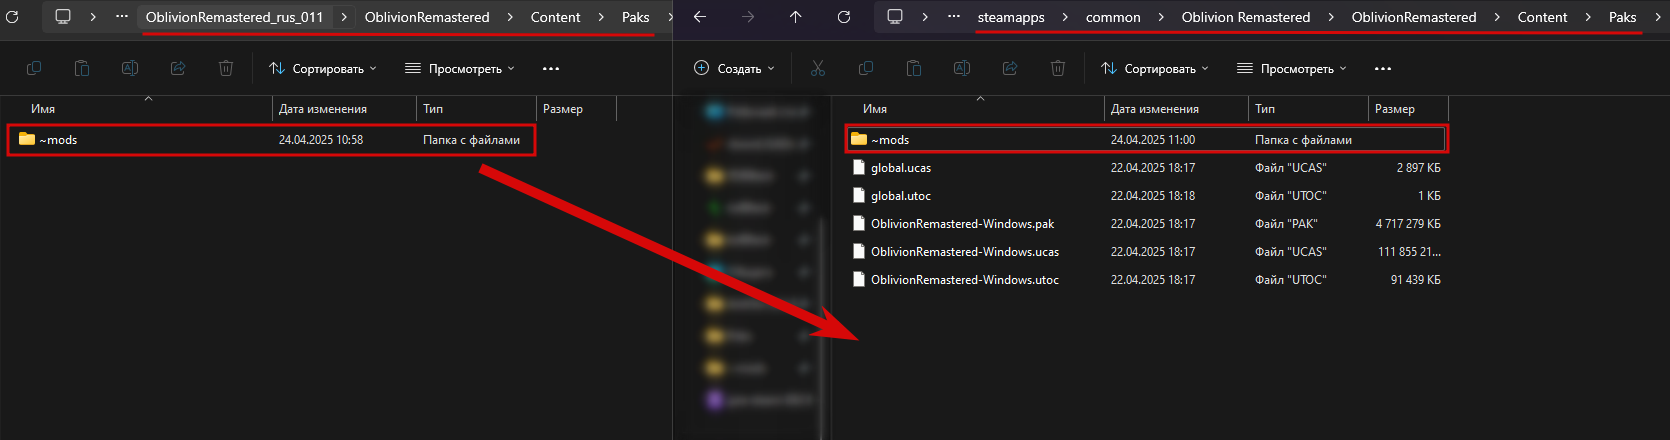
Task: Go forward in the right Explorer window
Action: pos(748,17)
